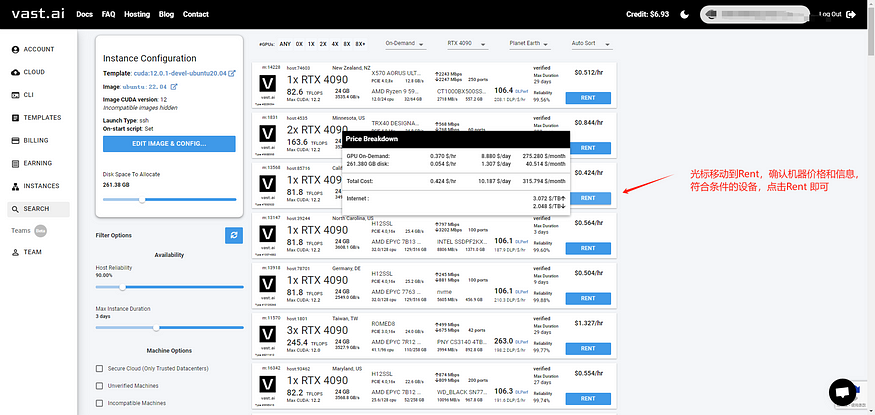Screen dimensions: 875x415
Task: Open the RTX 4090 GPU model dropdown
Action: tap(468, 44)
